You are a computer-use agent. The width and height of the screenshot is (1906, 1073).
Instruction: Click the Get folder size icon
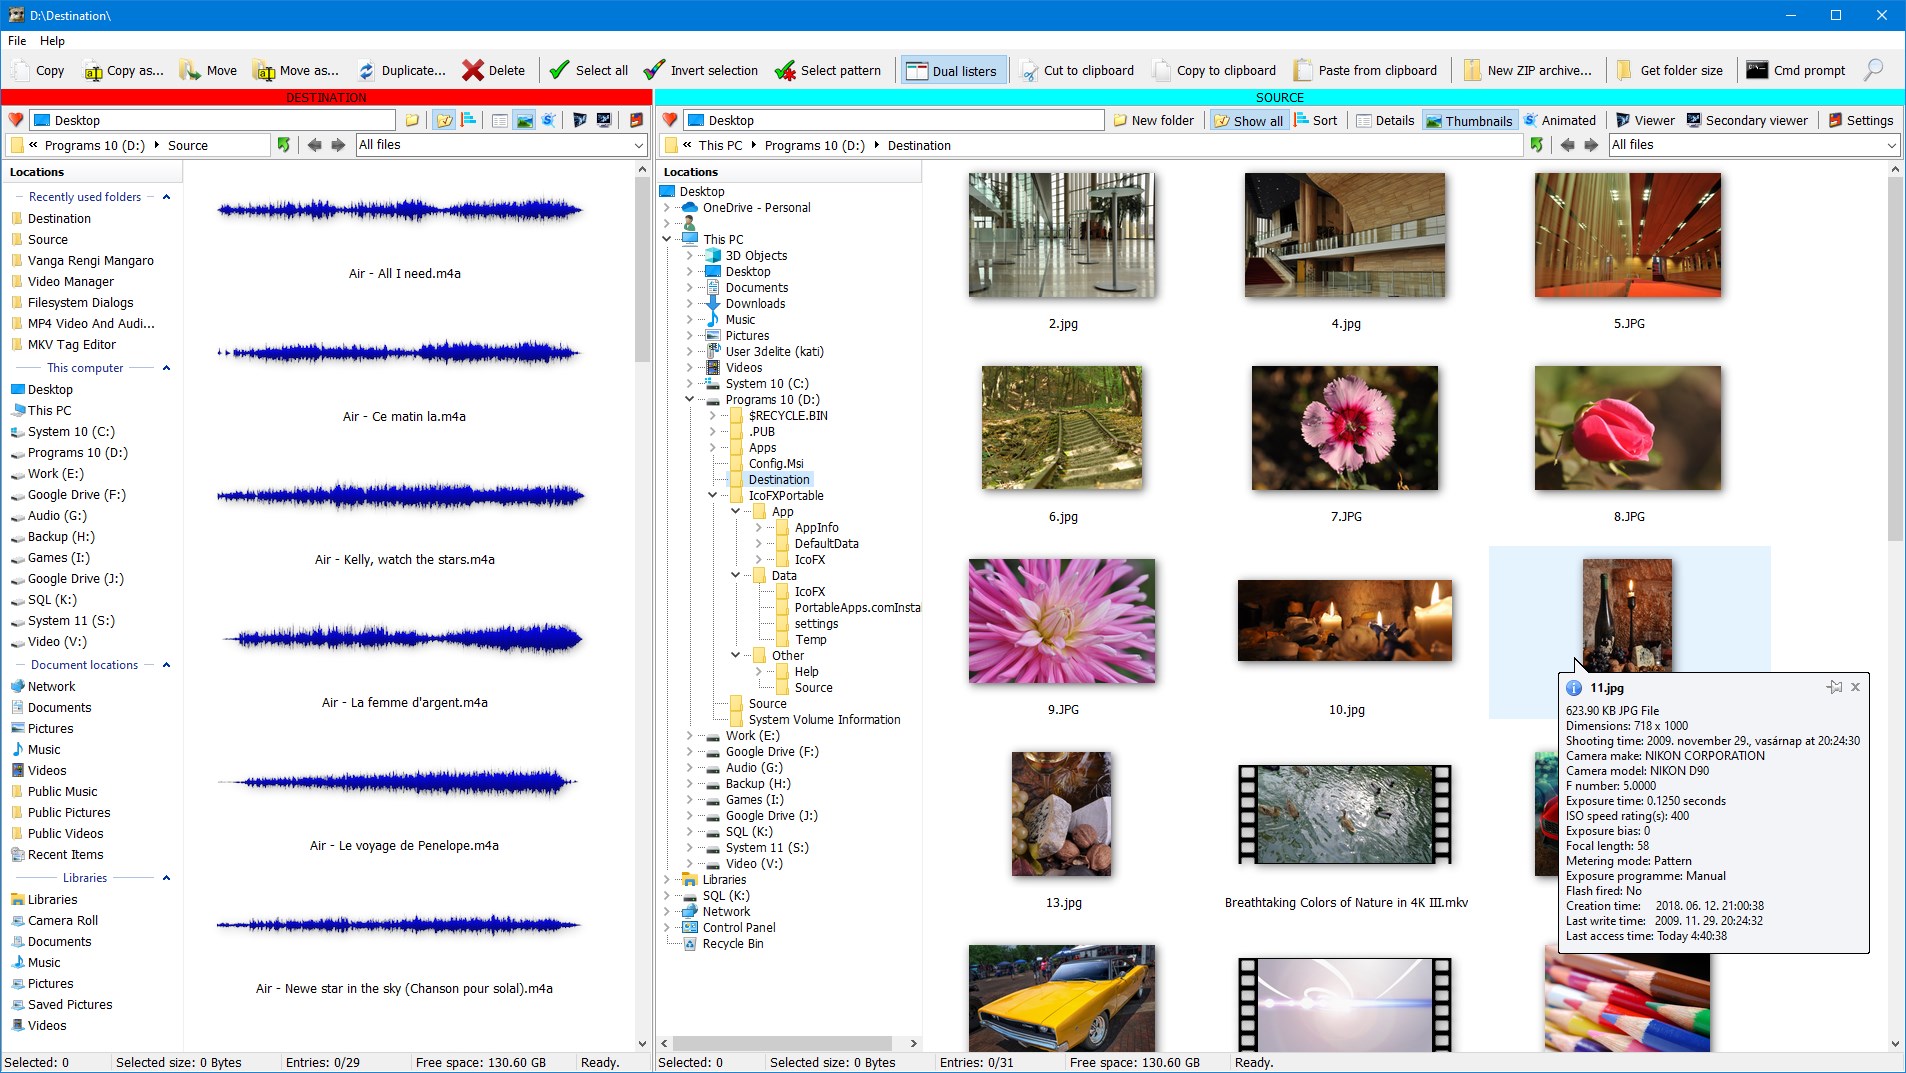[1625, 70]
